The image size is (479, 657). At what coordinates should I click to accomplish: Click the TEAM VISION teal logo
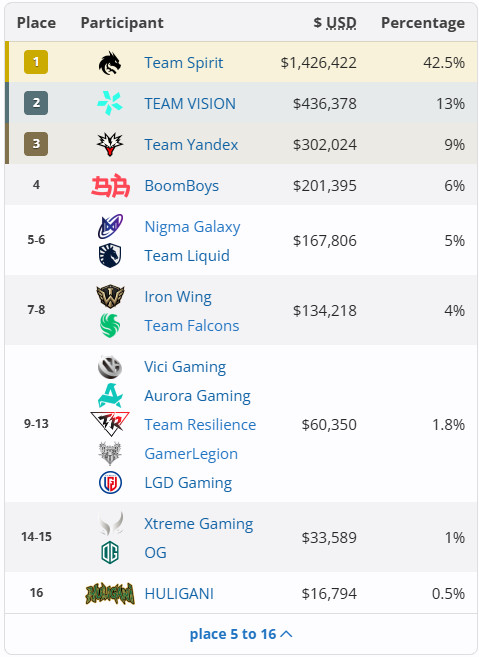[x=110, y=103]
